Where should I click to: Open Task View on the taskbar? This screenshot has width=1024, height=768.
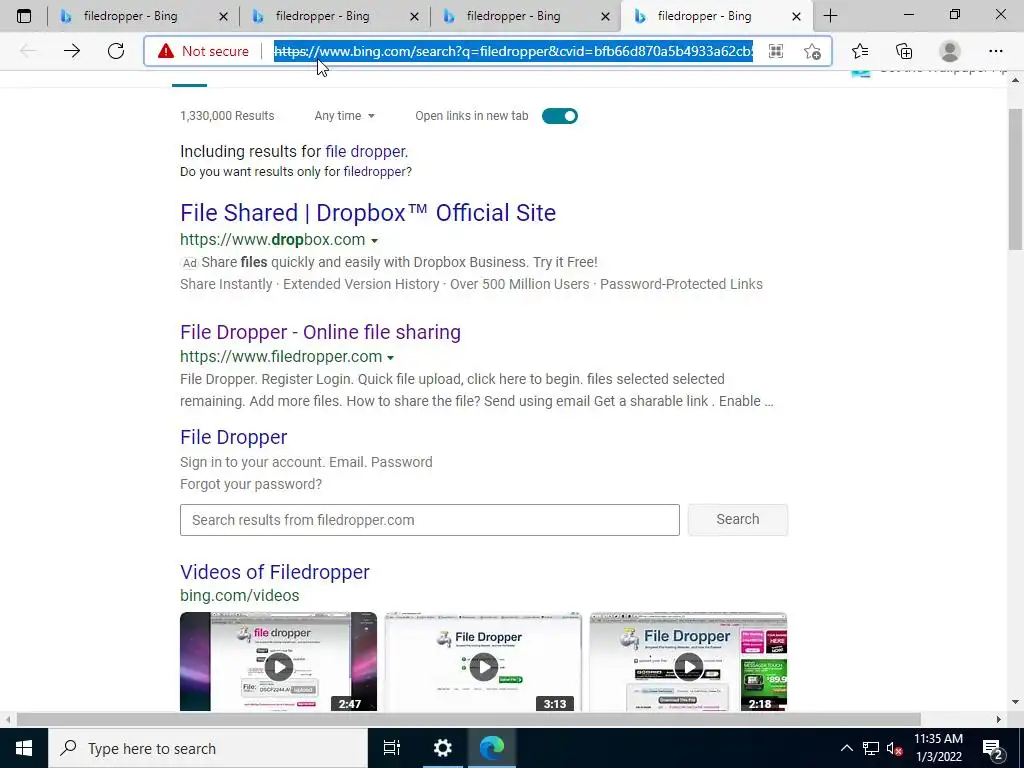(392, 748)
